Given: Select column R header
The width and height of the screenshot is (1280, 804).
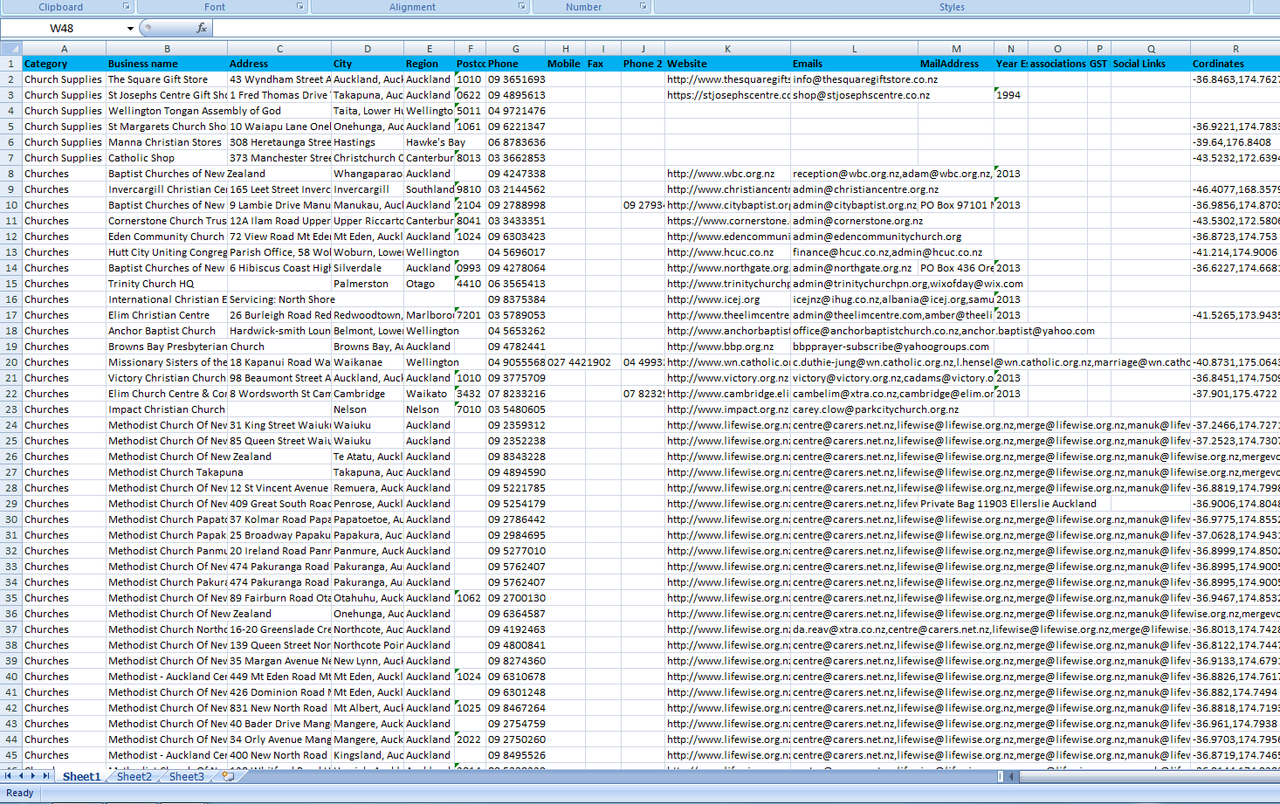Looking at the screenshot, I should click(1236, 48).
